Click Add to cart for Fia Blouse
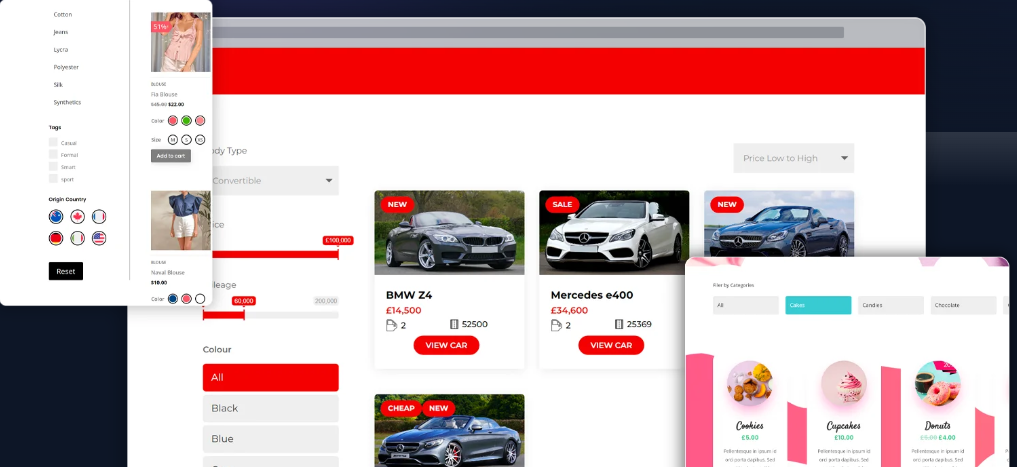1017x467 pixels. tap(171, 156)
